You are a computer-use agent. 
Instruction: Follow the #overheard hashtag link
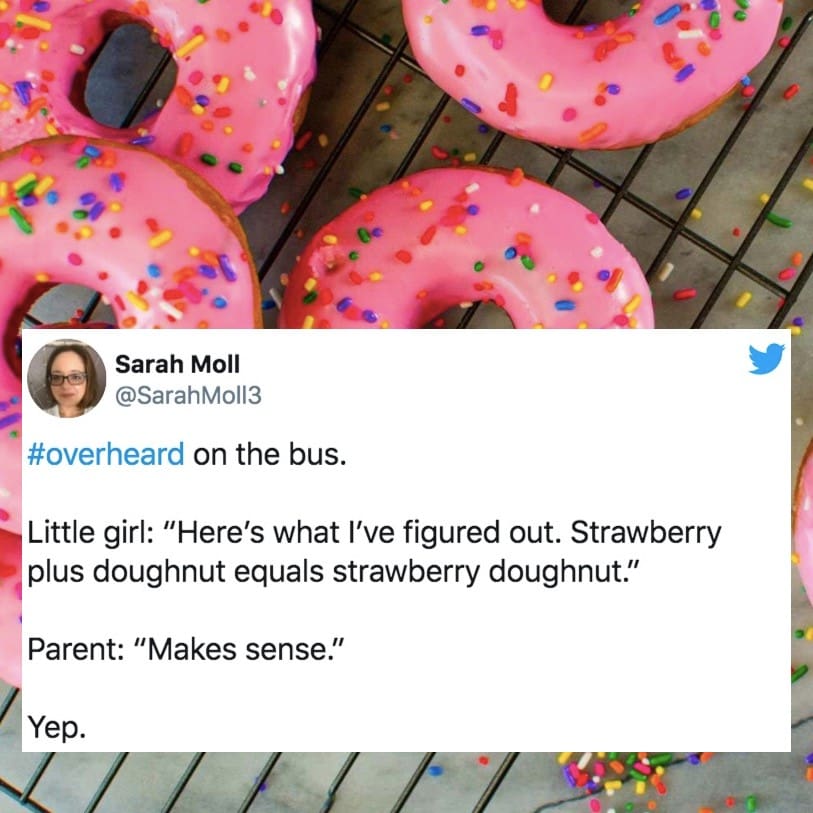tap(106, 454)
